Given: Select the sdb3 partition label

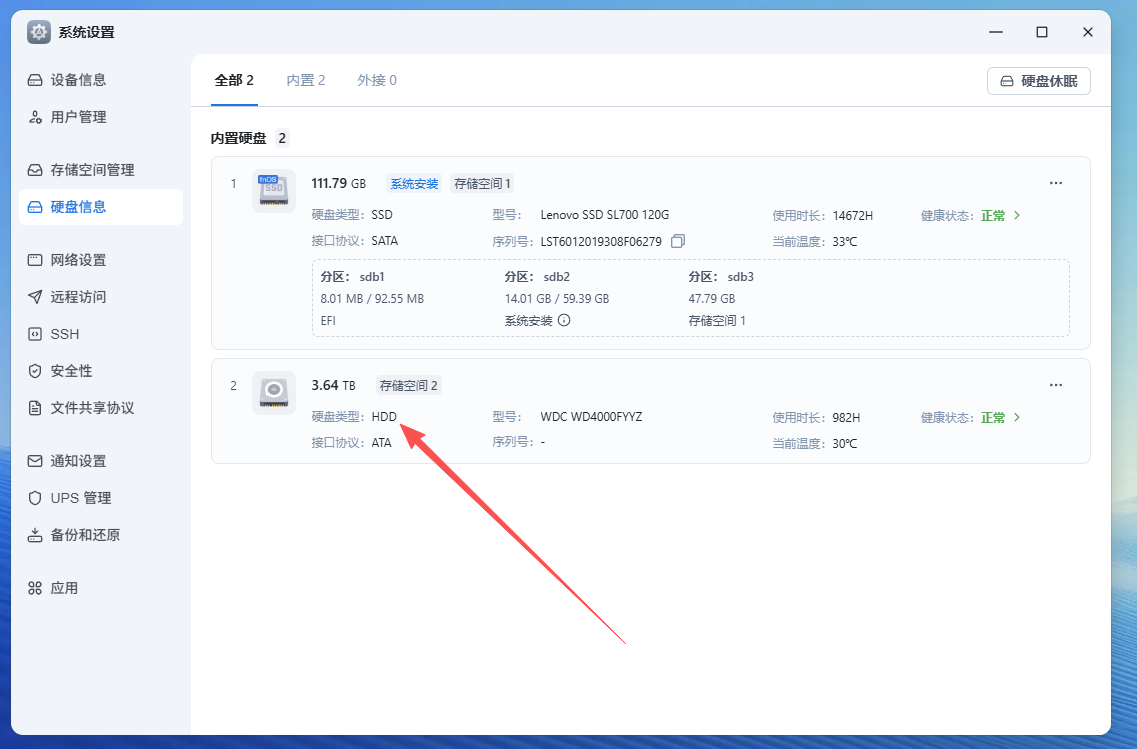Looking at the screenshot, I should click(x=741, y=277).
